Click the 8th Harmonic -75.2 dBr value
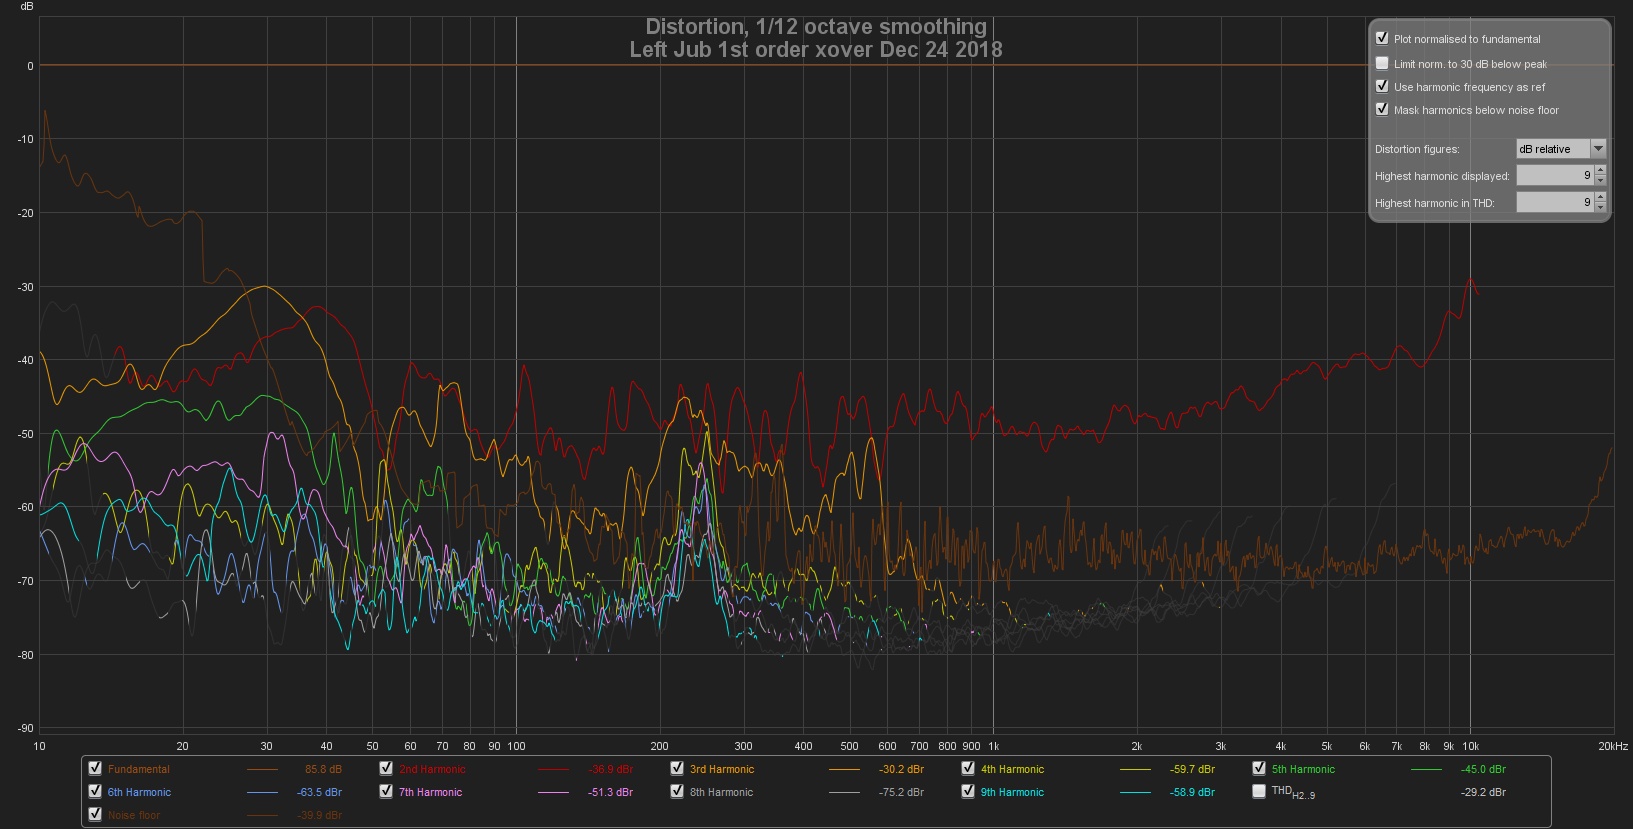The width and height of the screenshot is (1633, 829). click(901, 793)
